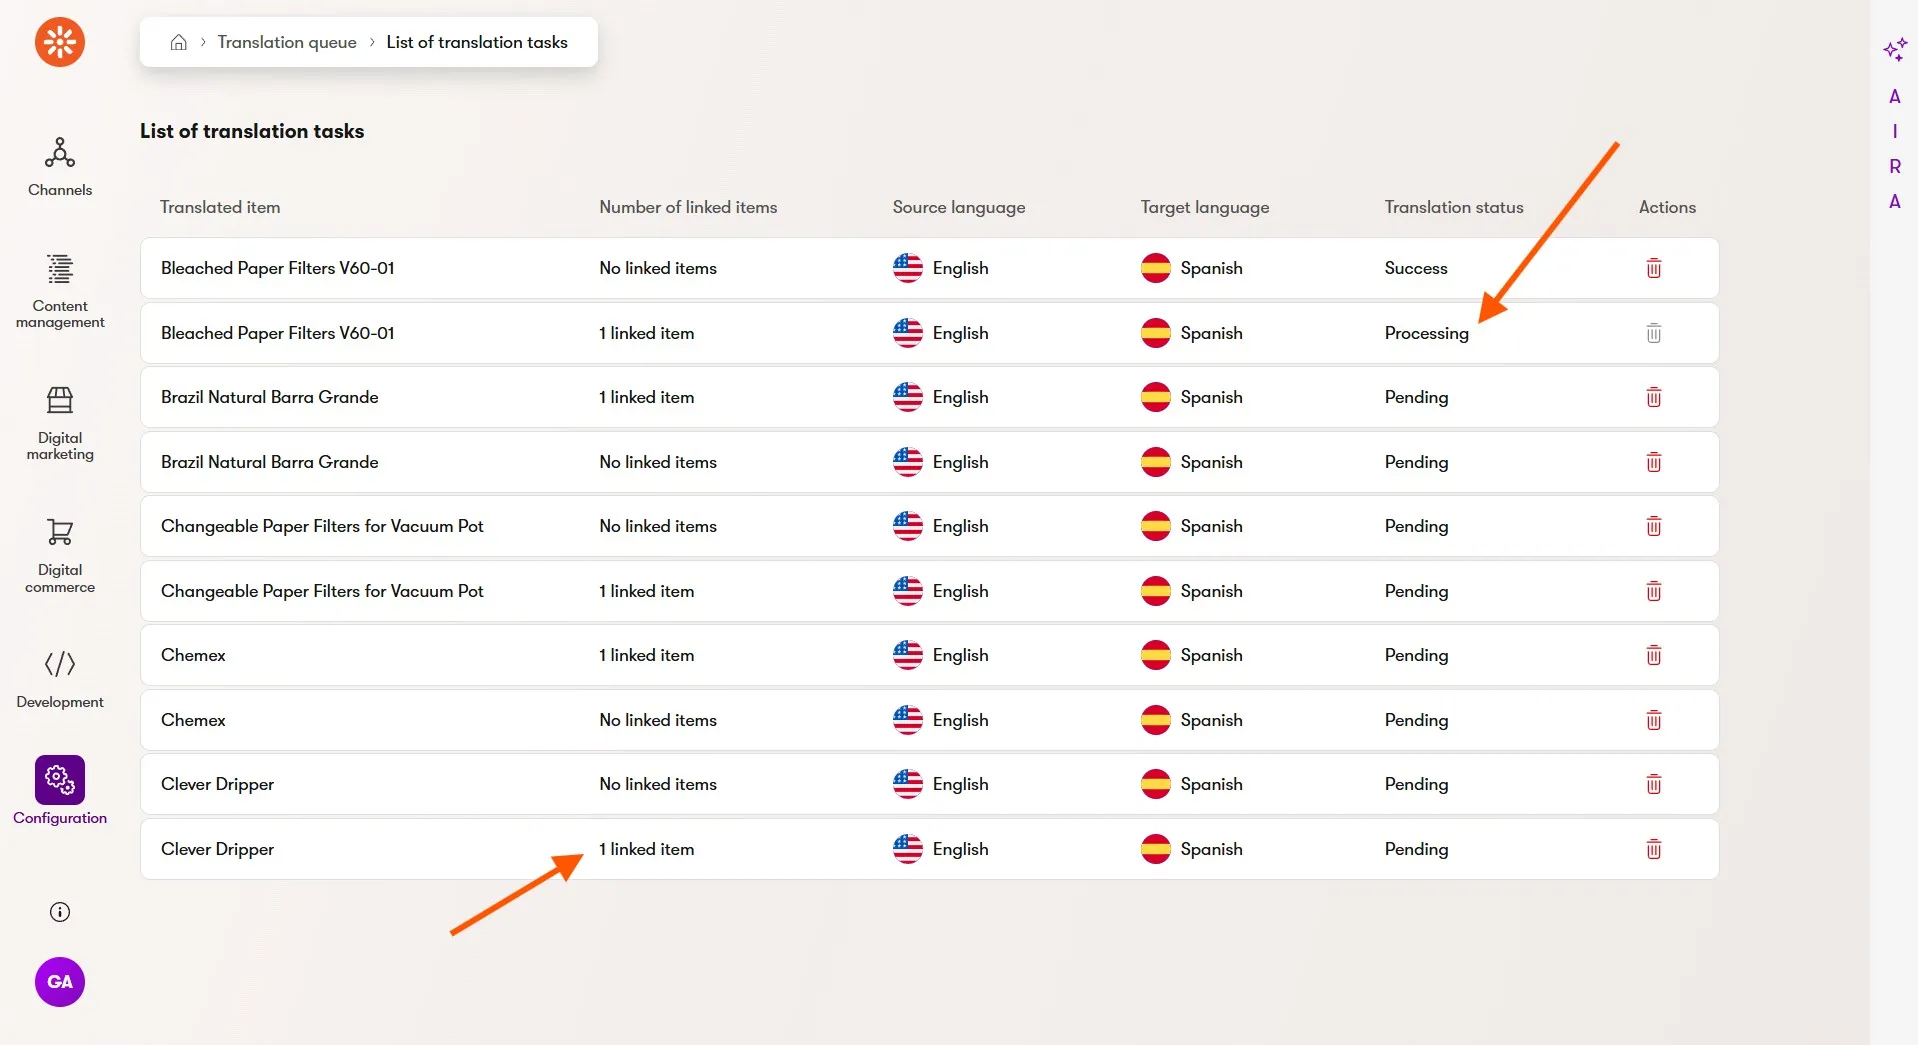Click Translated item column header

pos(220,207)
